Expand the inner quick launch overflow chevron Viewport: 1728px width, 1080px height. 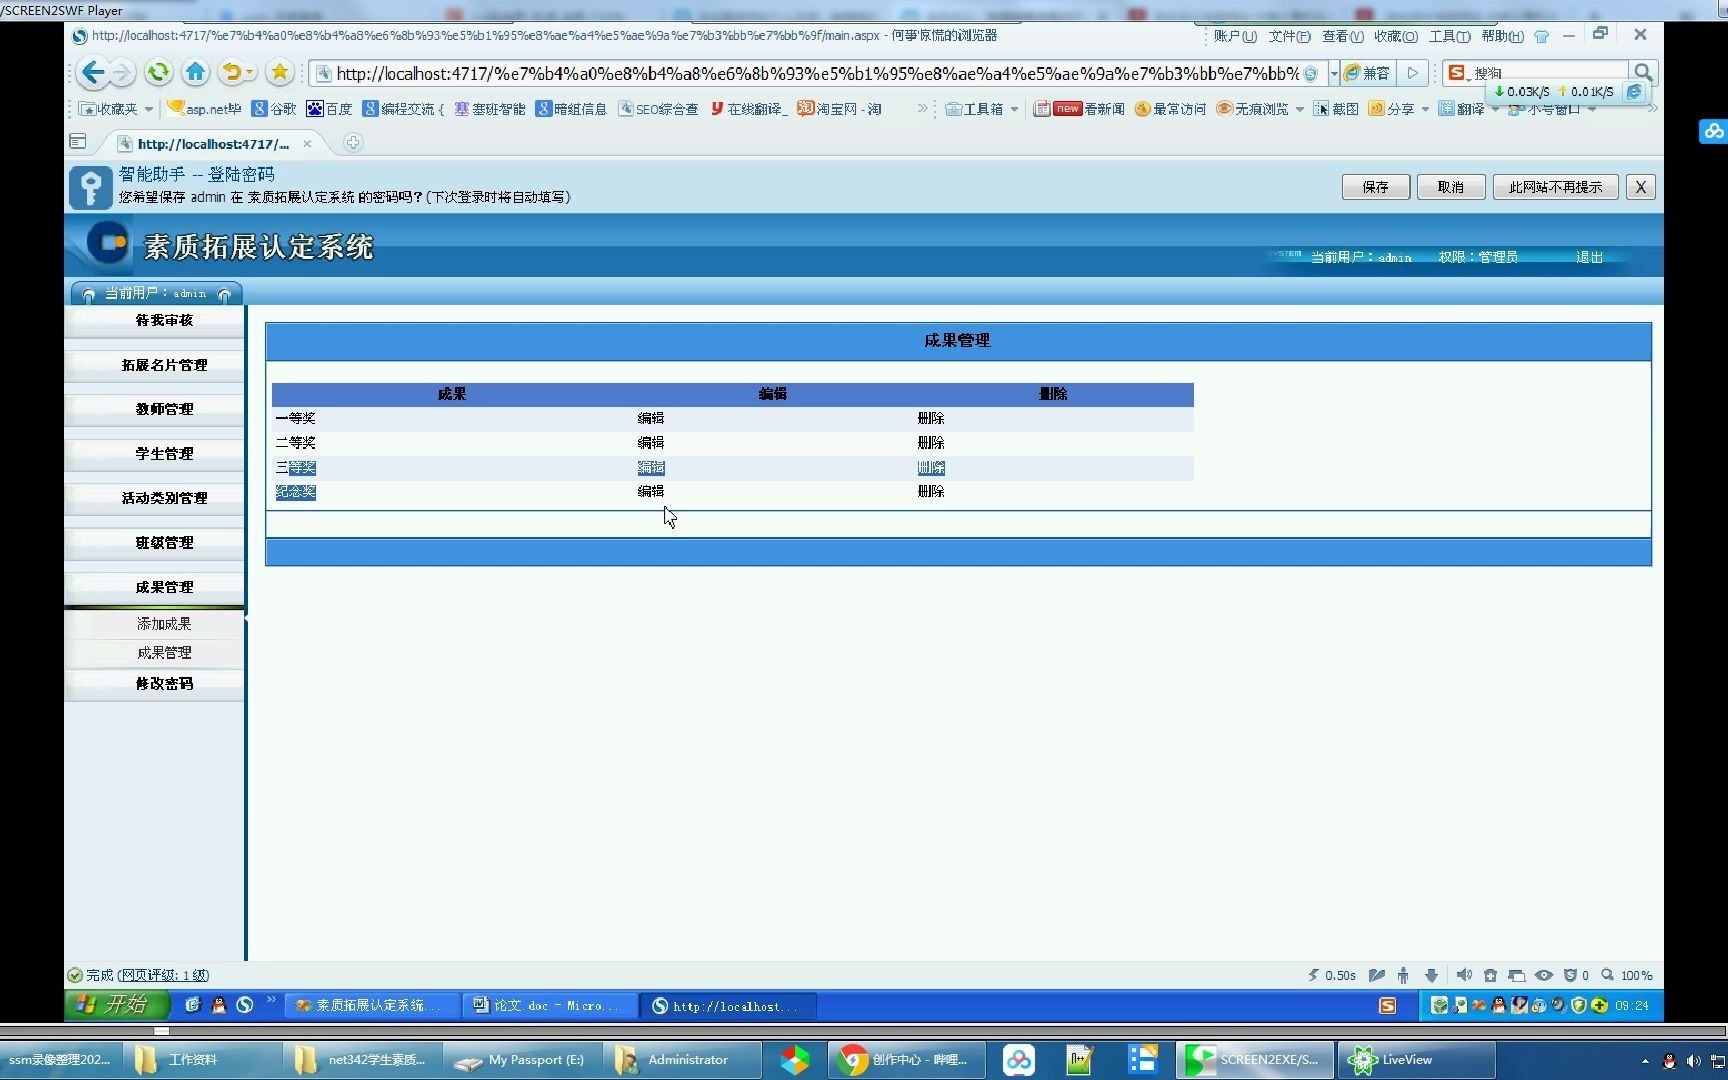coord(270,1001)
